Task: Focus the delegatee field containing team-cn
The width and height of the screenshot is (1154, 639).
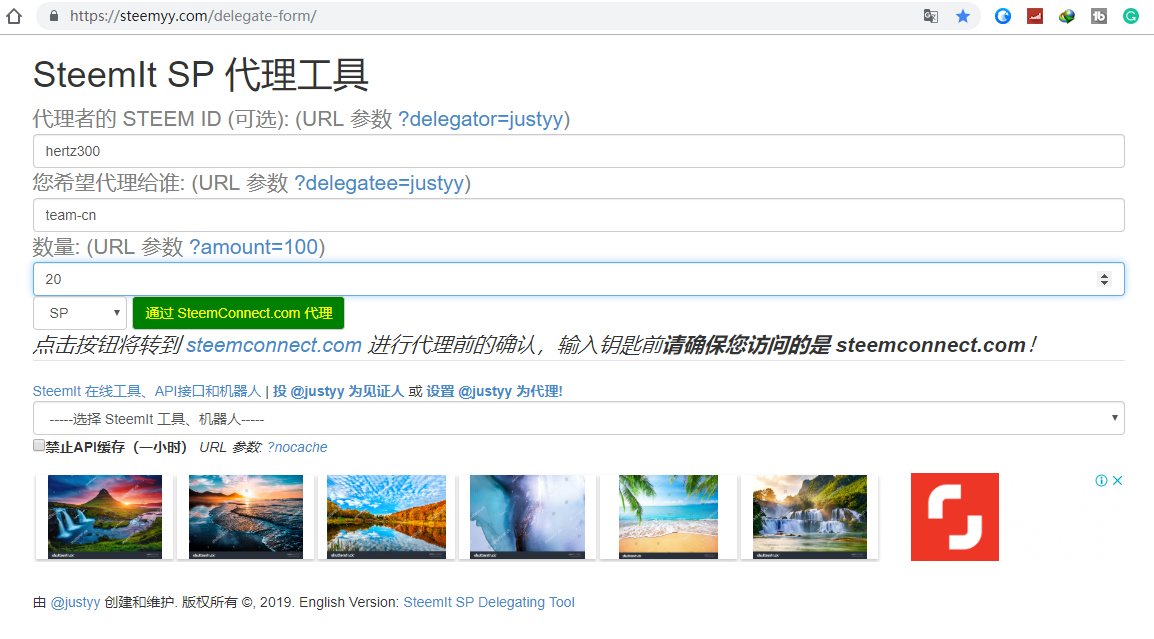Action: tap(578, 215)
